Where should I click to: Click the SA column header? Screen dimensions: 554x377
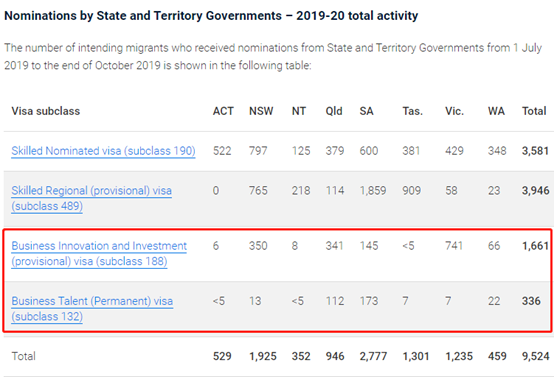[x=366, y=111]
